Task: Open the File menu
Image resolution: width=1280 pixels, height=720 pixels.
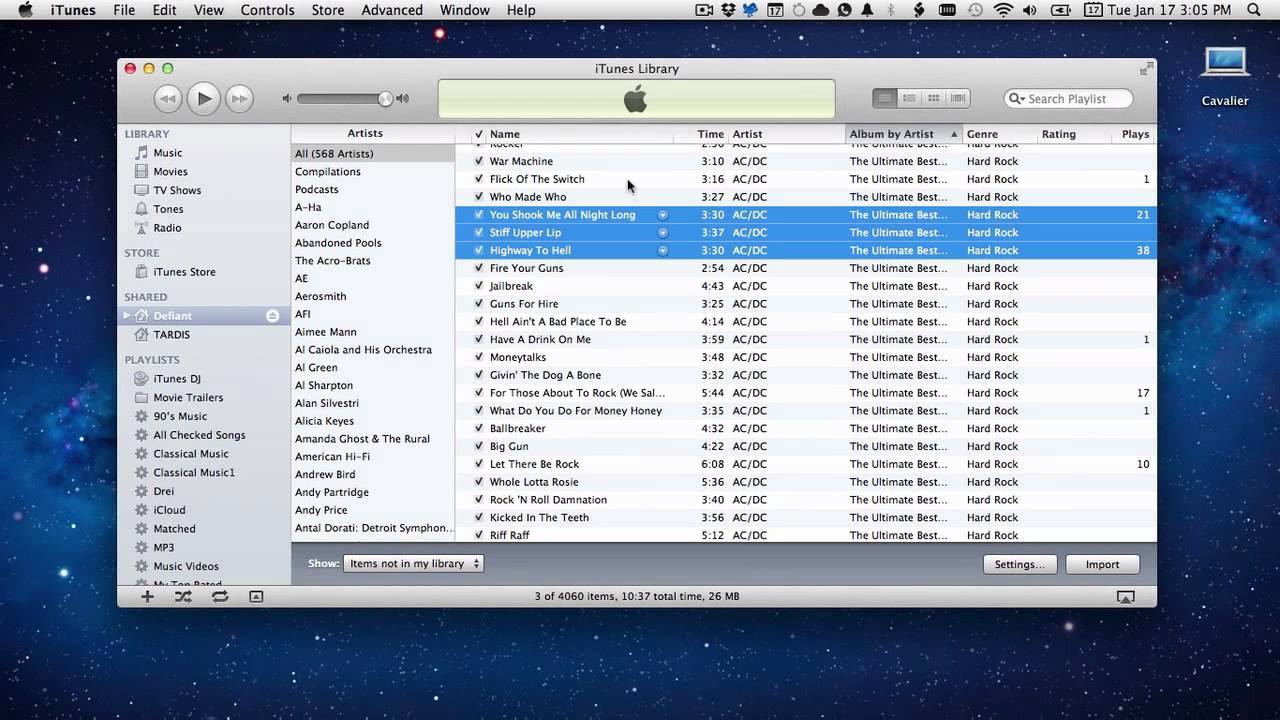Action: point(124,10)
